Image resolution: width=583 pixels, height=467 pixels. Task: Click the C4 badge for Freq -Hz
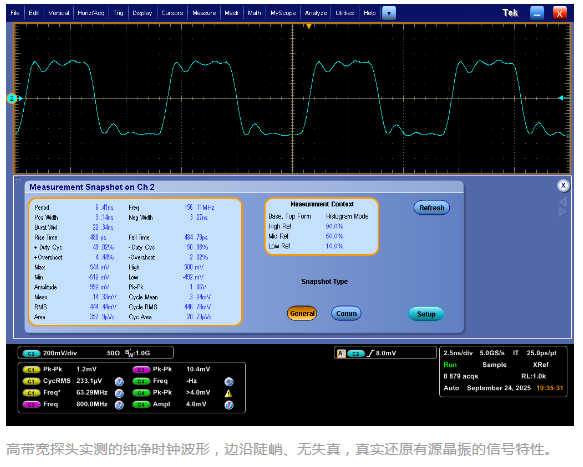tap(141, 381)
